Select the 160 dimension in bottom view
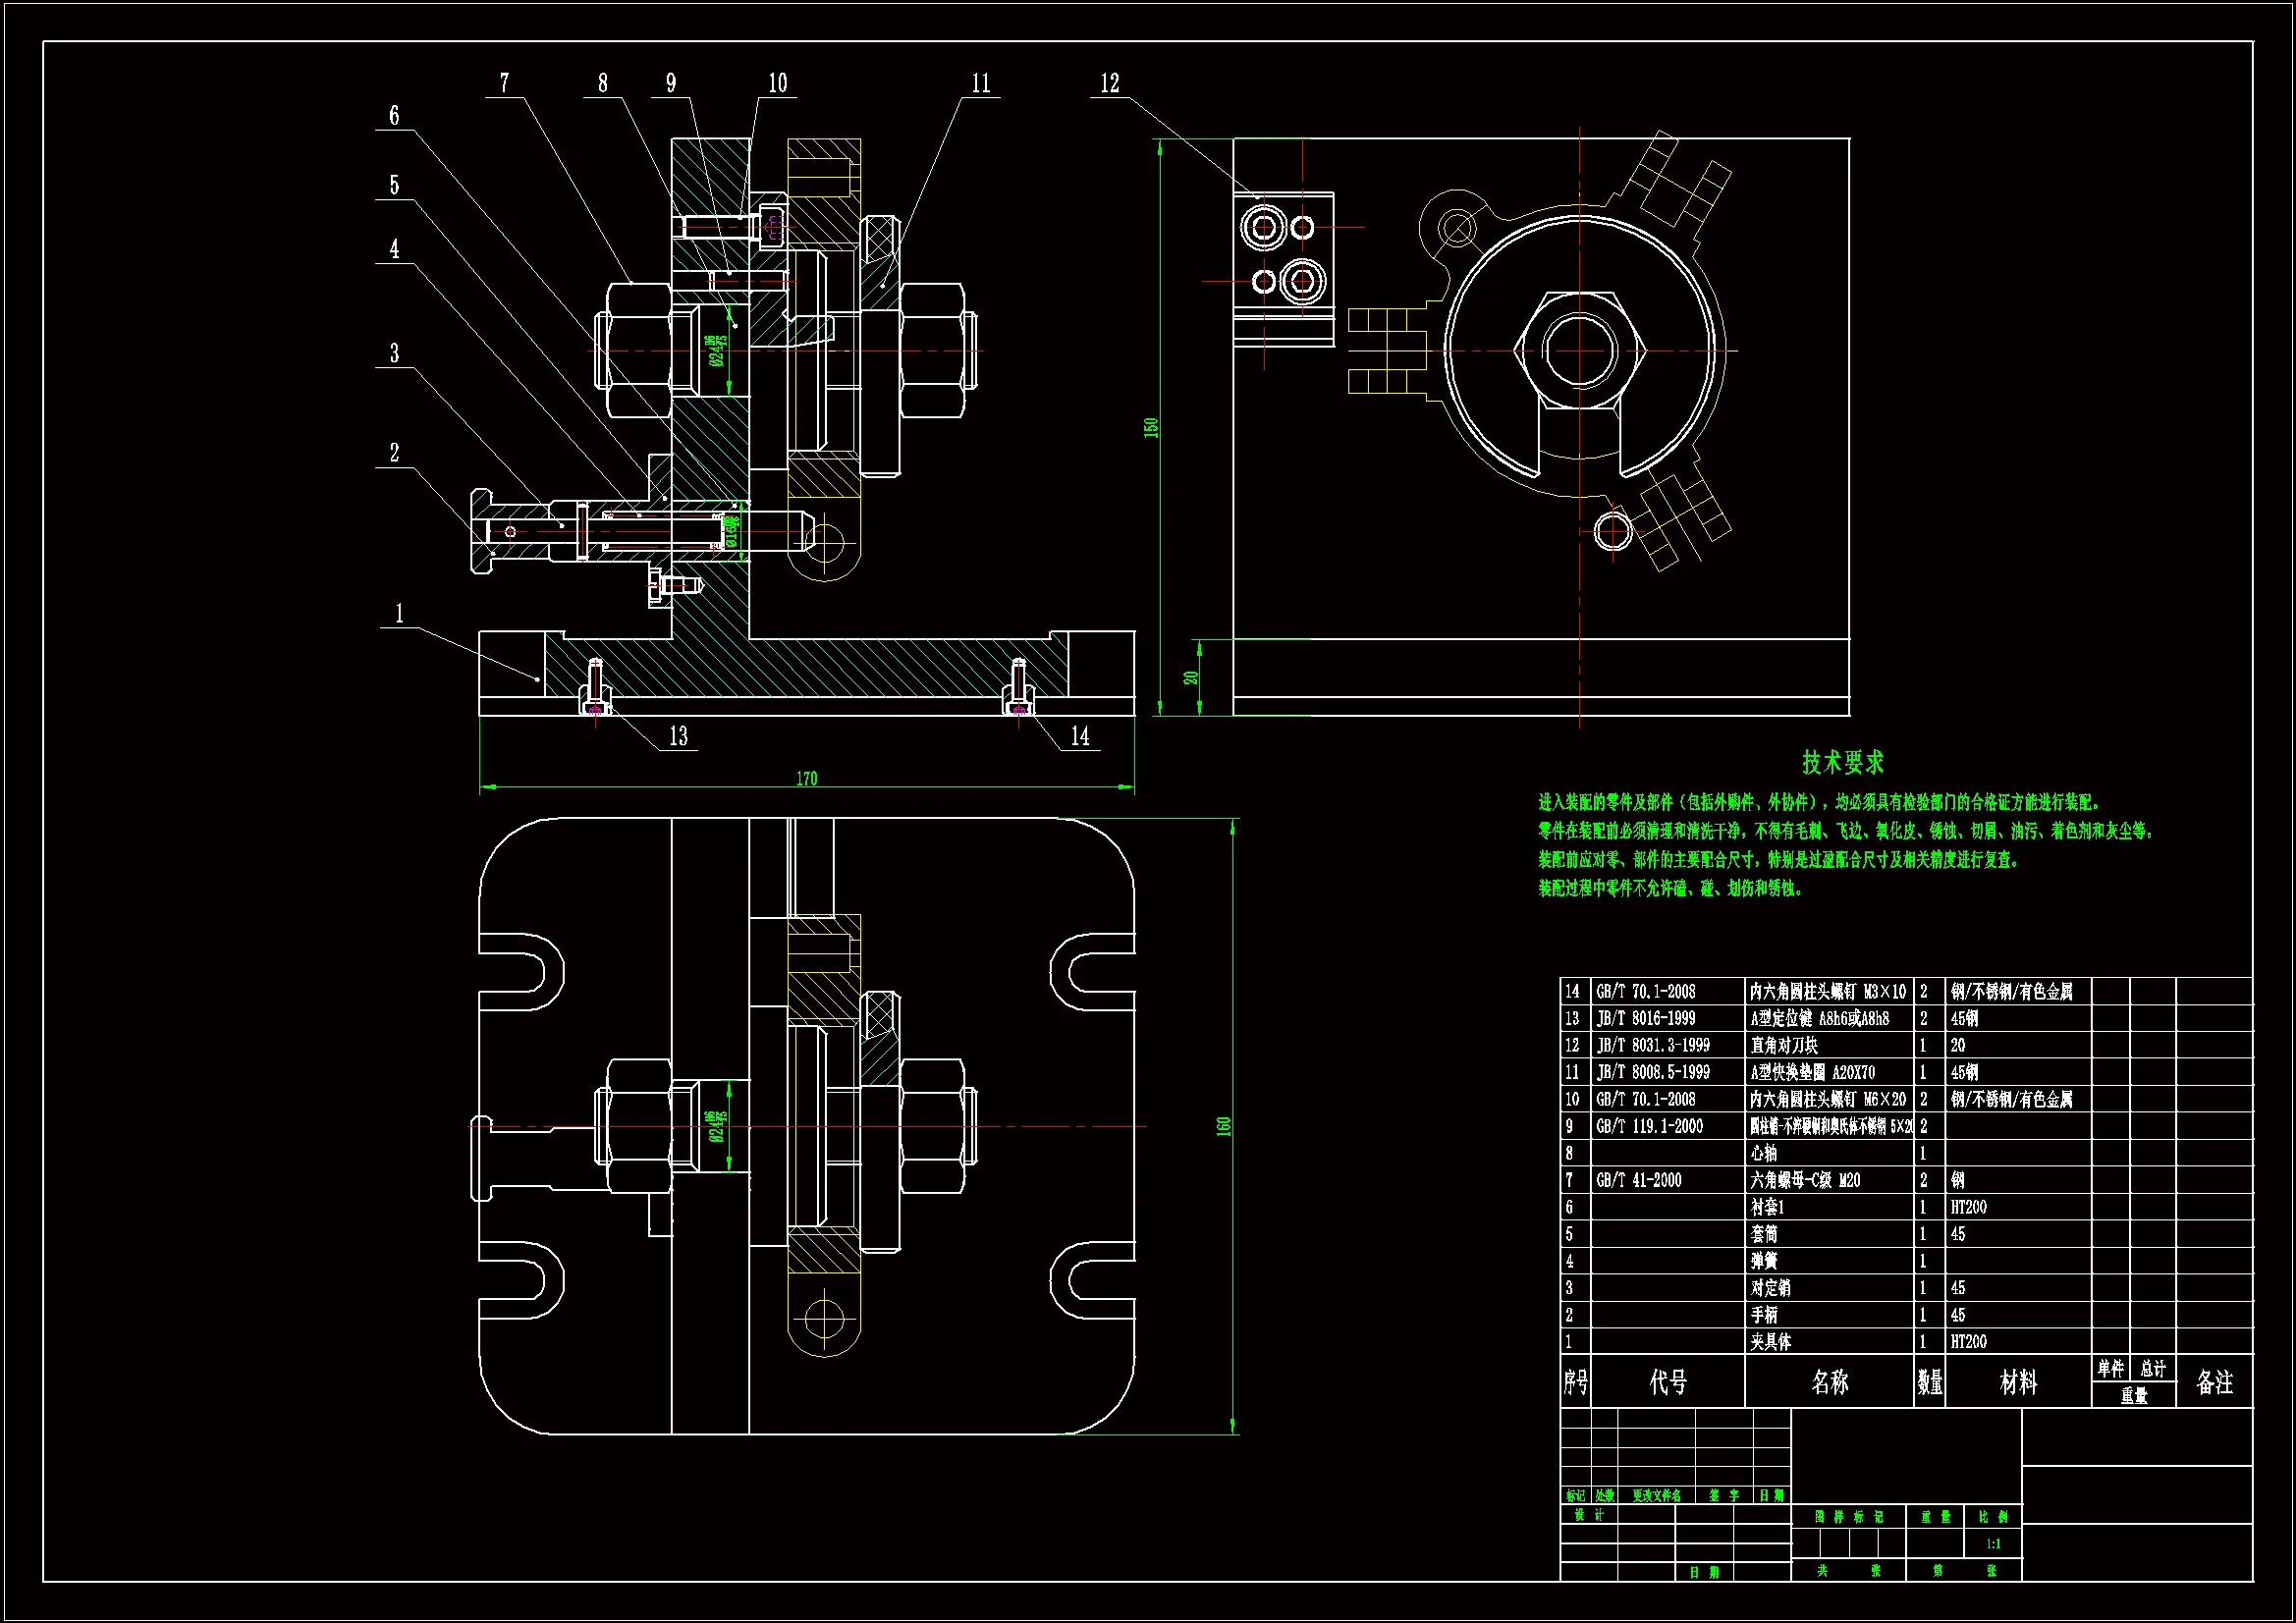Screen dimensions: 2296x1623 1223,1126
